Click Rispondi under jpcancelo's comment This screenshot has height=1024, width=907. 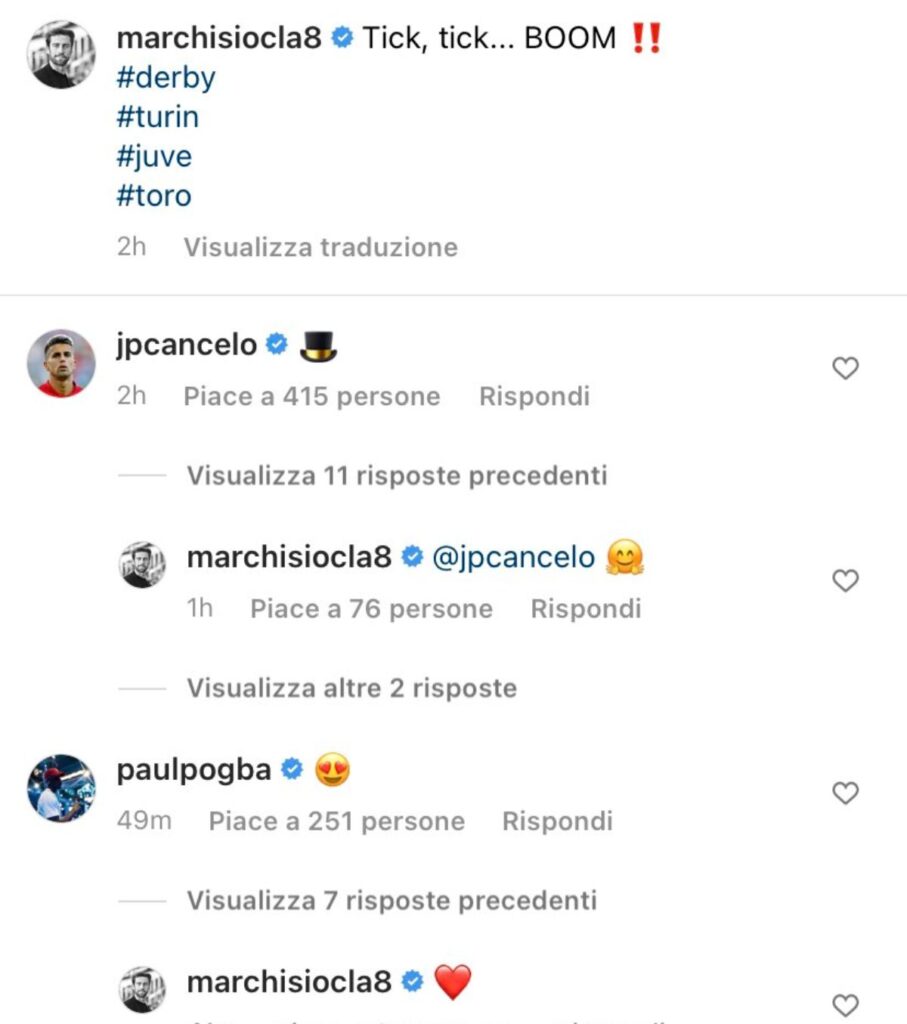coord(535,396)
